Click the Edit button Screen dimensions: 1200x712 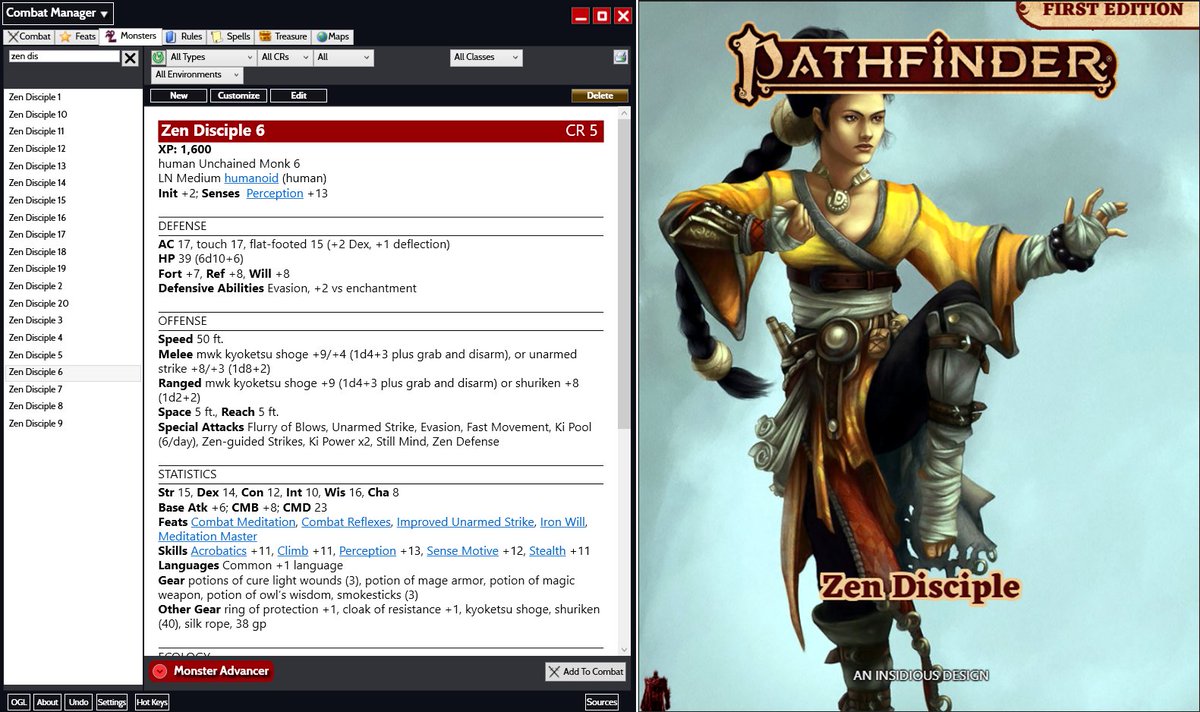tap(299, 96)
